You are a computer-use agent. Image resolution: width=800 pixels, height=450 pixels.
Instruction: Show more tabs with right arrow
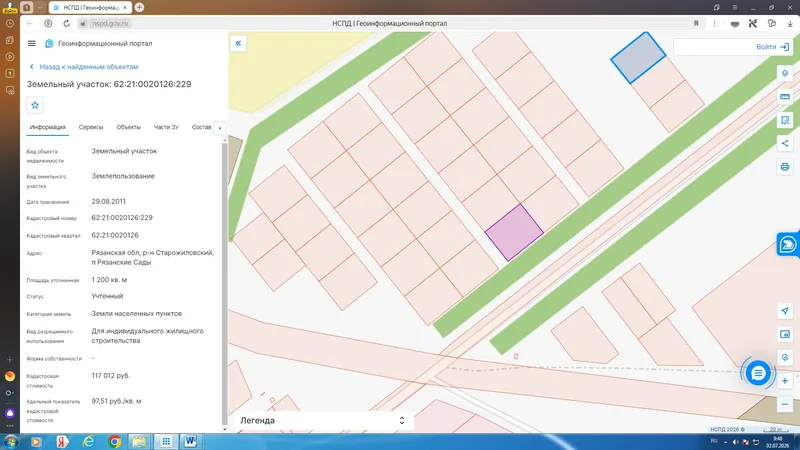[x=220, y=128]
